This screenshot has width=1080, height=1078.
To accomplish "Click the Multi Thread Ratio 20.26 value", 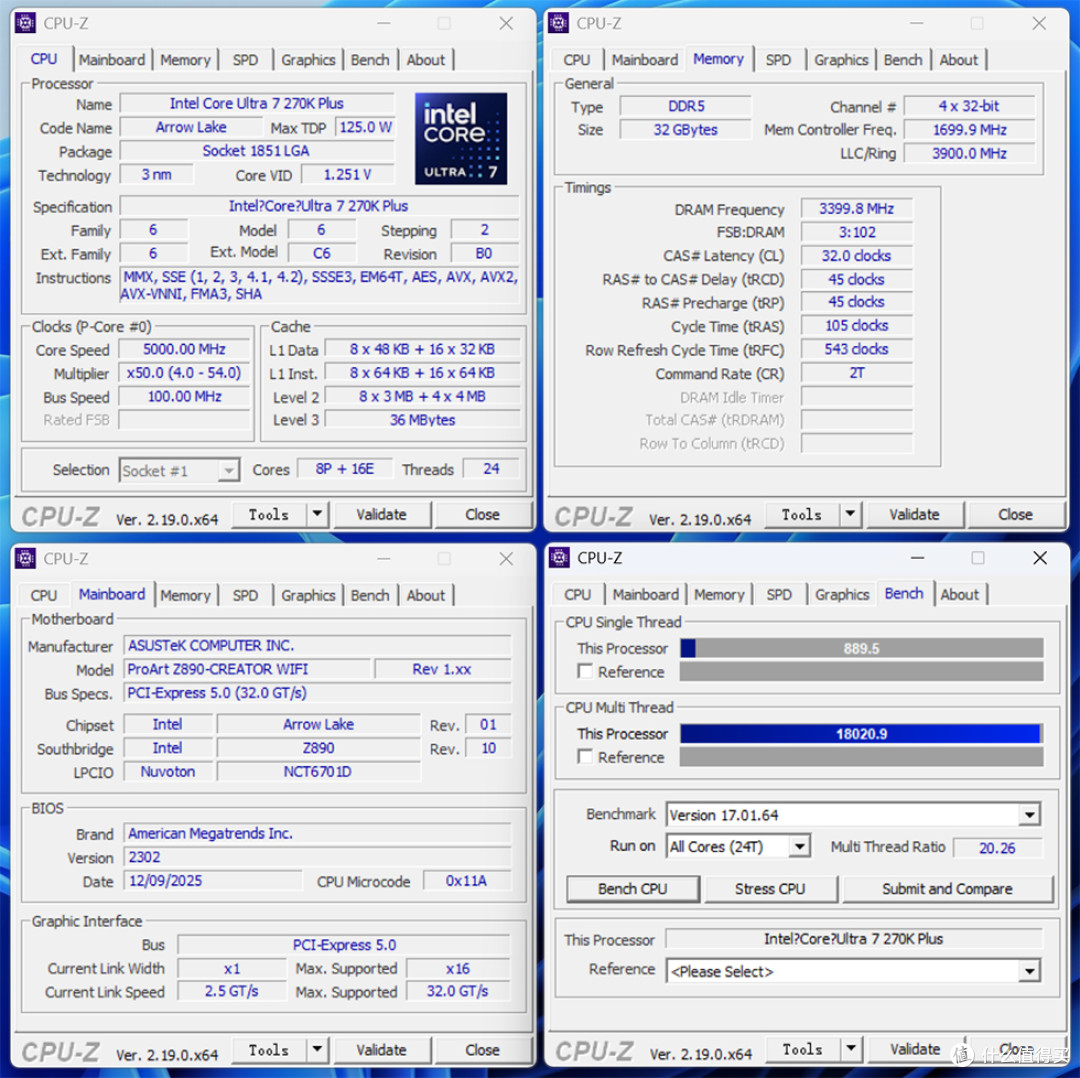I will click(997, 848).
